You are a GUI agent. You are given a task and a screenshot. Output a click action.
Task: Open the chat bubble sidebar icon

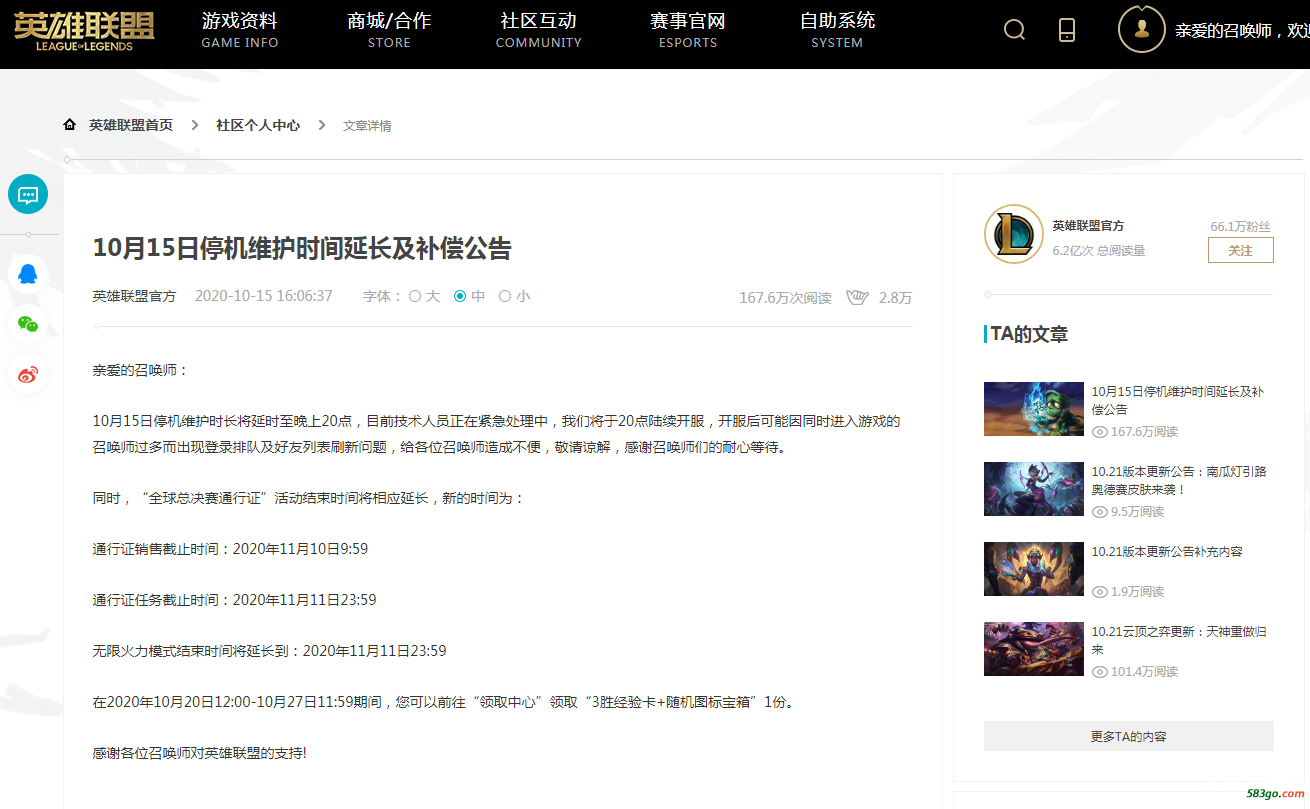coord(28,194)
